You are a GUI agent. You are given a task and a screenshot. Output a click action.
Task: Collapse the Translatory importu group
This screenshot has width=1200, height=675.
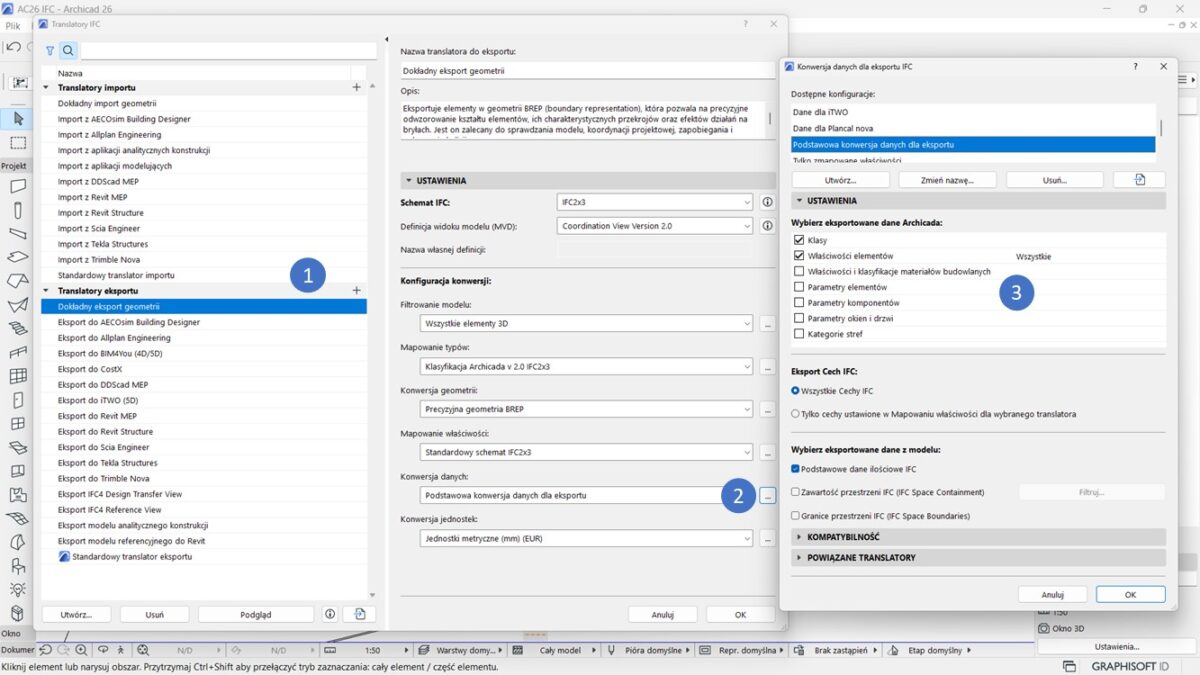click(47, 88)
